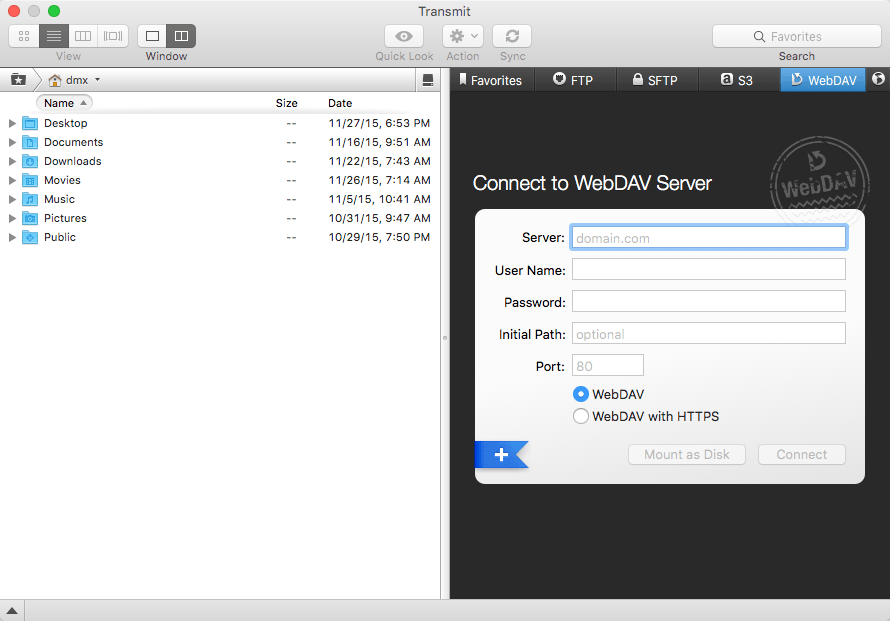Click the Mount as Disk button
This screenshot has width=890, height=621.
(687, 455)
